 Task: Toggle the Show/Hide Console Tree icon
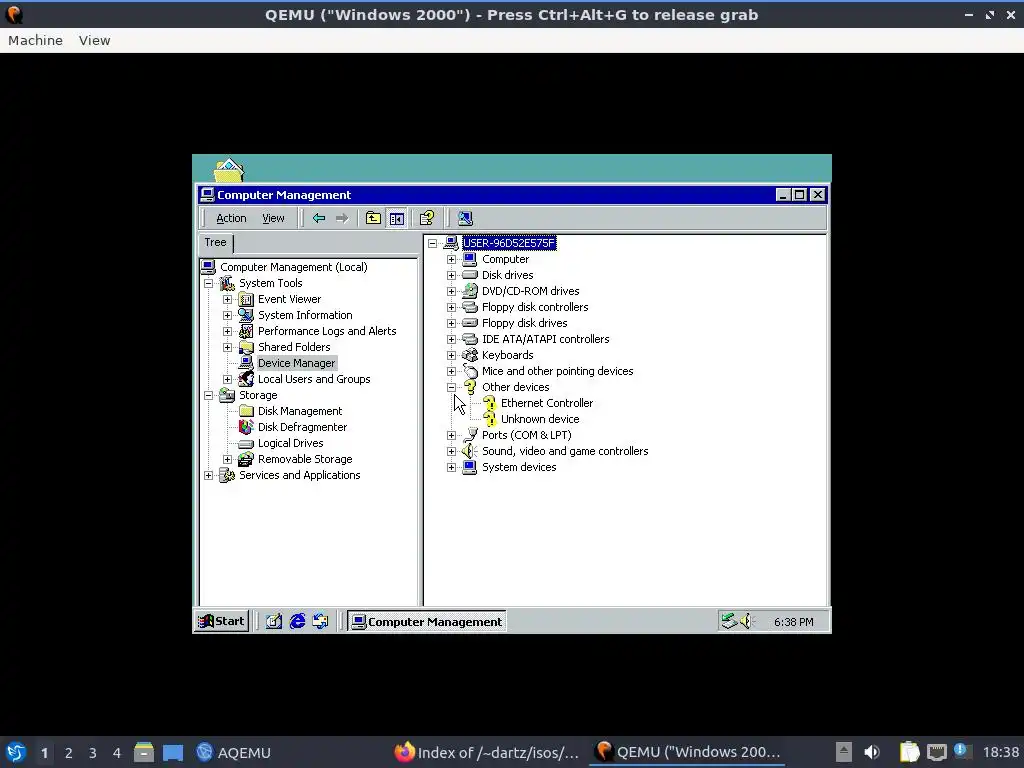pos(396,218)
